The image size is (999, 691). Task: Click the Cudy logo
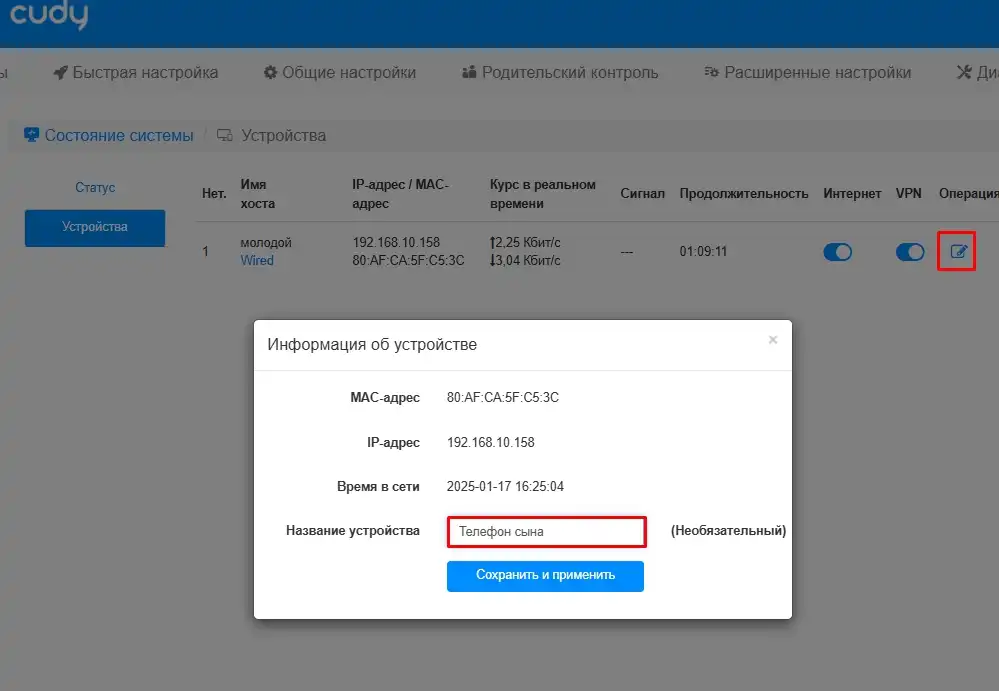point(49,15)
